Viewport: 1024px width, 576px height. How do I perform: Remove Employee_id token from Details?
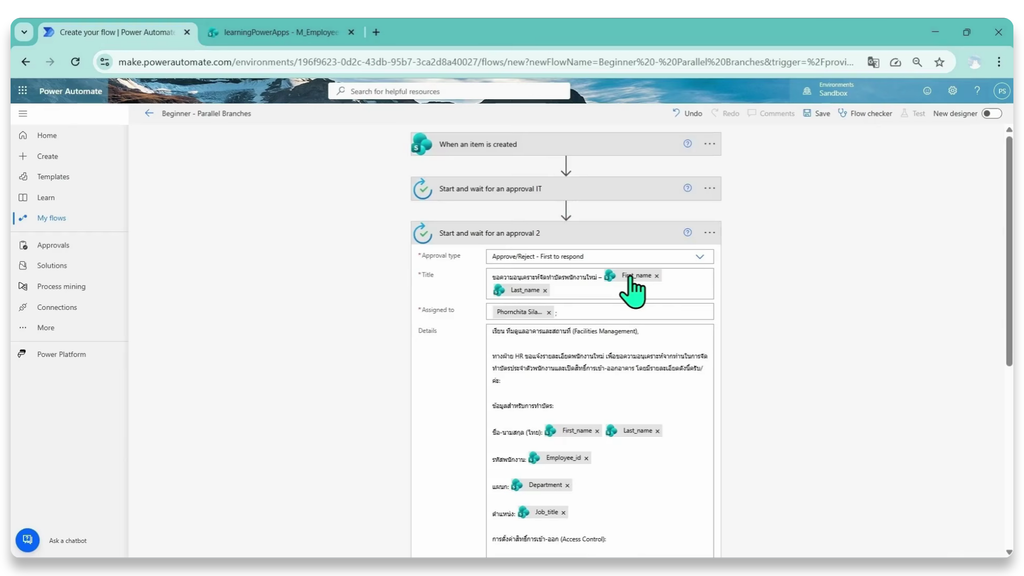[x=586, y=458]
